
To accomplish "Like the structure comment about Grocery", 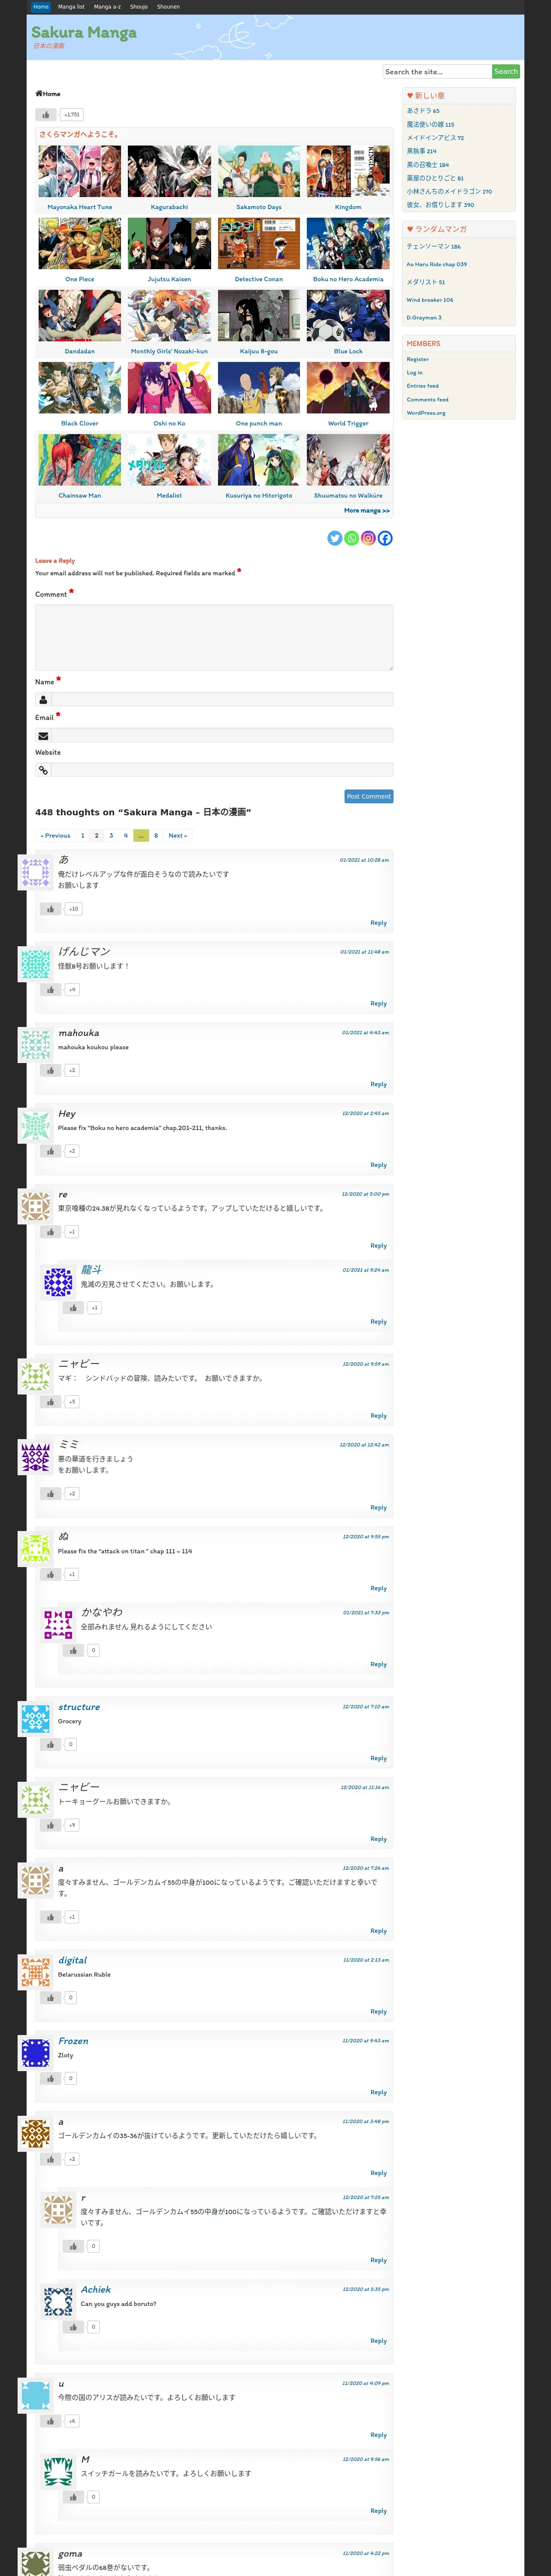I will (50, 1744).
